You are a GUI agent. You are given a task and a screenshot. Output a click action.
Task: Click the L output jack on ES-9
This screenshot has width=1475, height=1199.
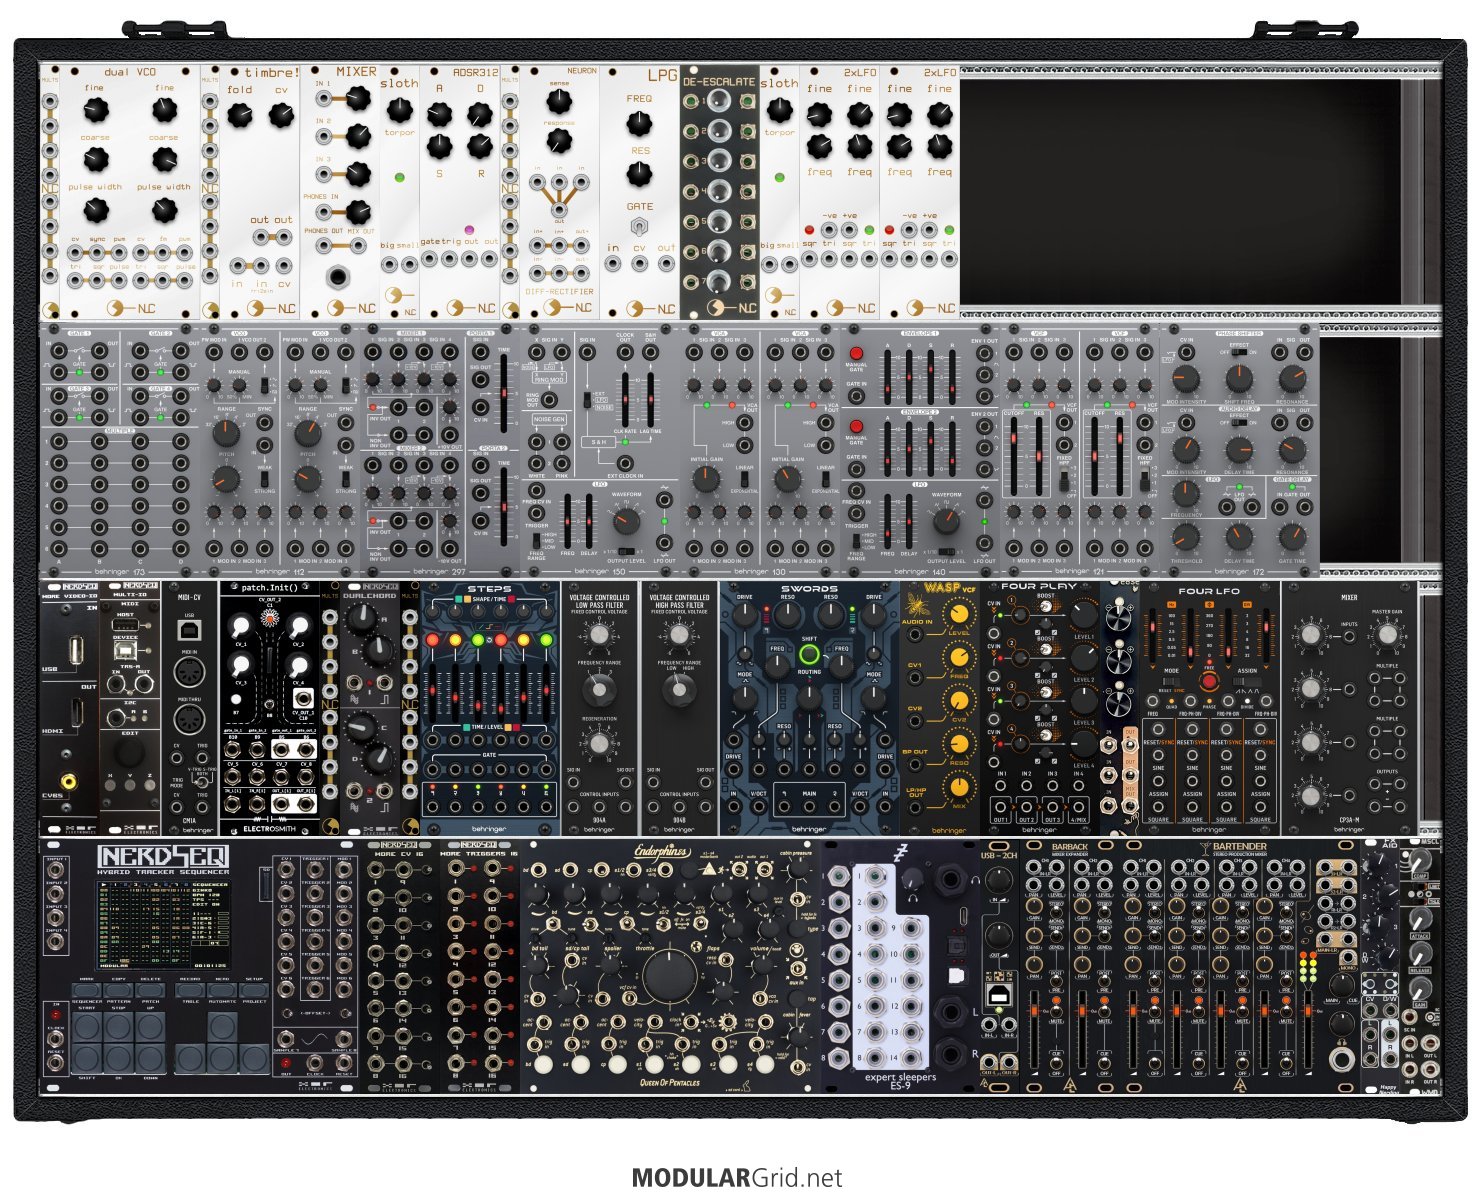(x=949, y=1012)
